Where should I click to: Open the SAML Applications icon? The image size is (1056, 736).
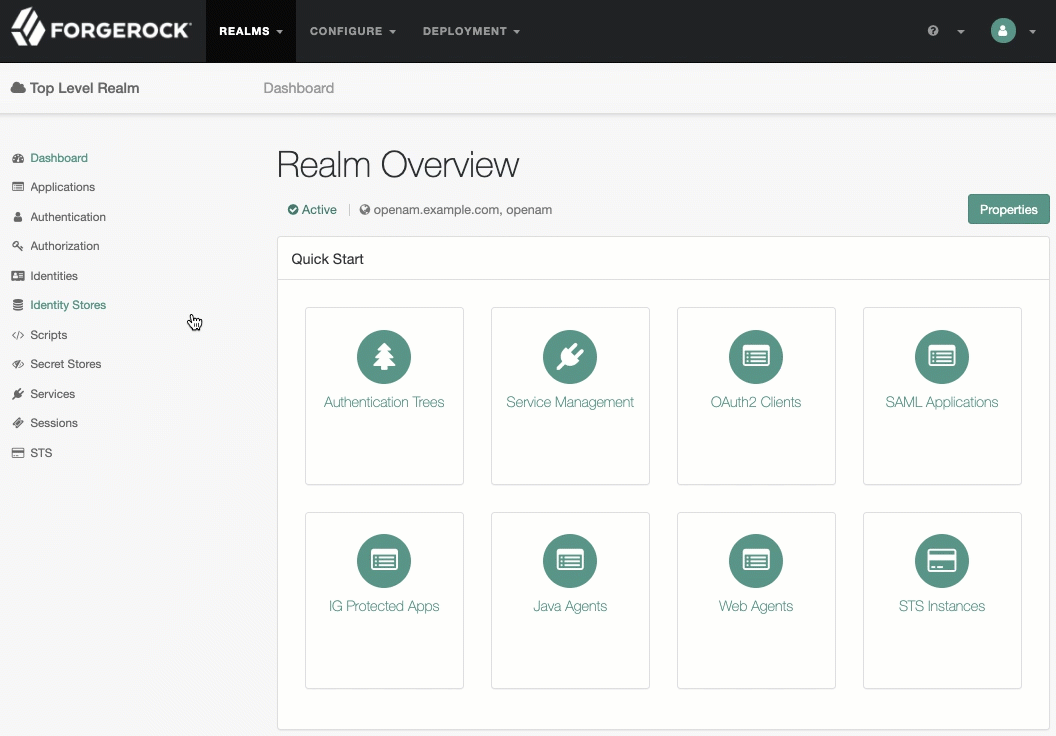pos(942,356)
